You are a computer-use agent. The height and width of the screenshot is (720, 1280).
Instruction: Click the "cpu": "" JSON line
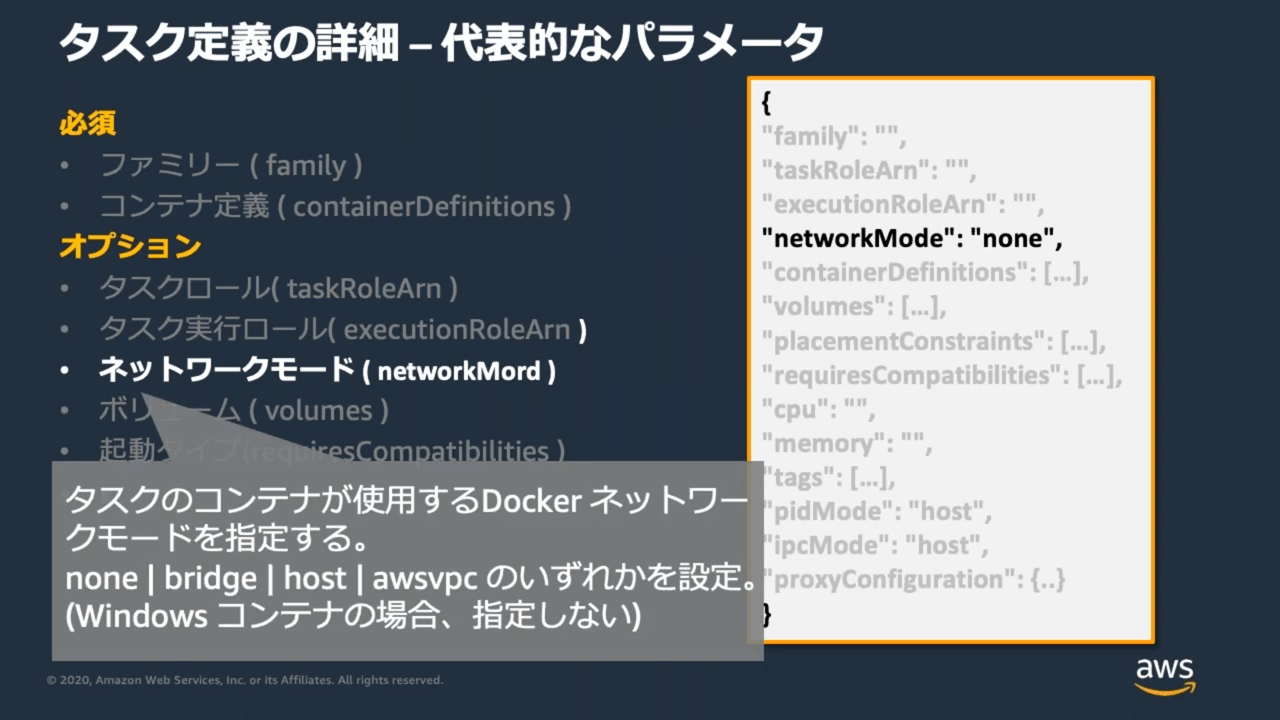[x=818, y=409]
